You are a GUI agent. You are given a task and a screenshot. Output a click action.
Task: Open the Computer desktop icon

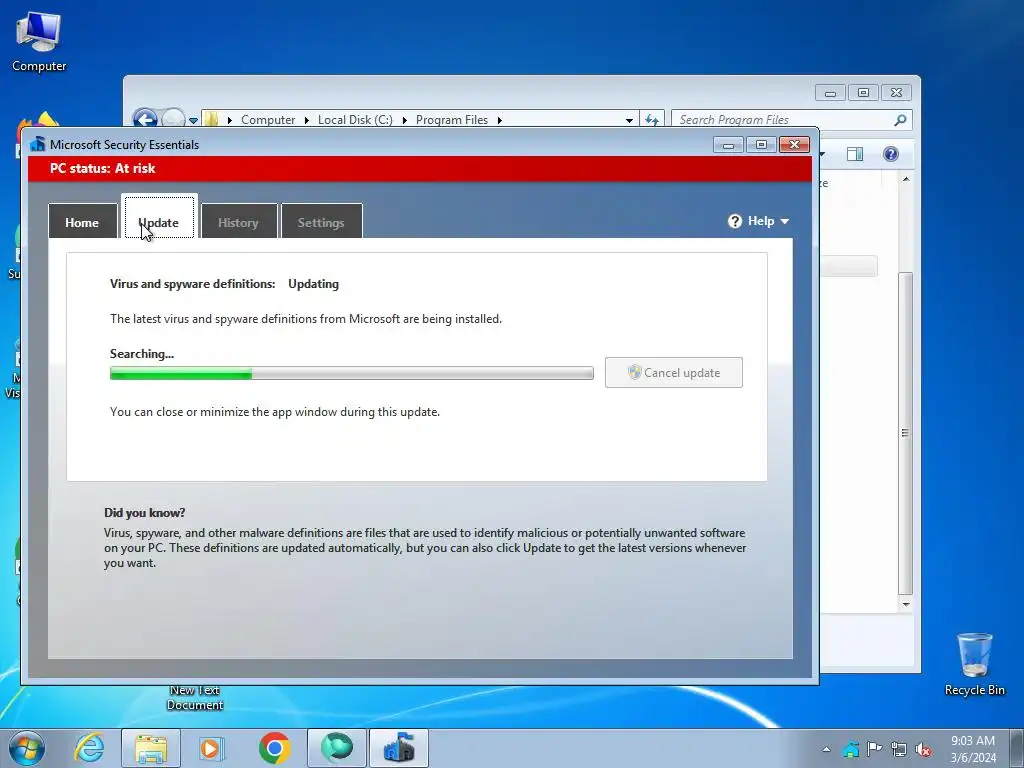tap(39, 42)
